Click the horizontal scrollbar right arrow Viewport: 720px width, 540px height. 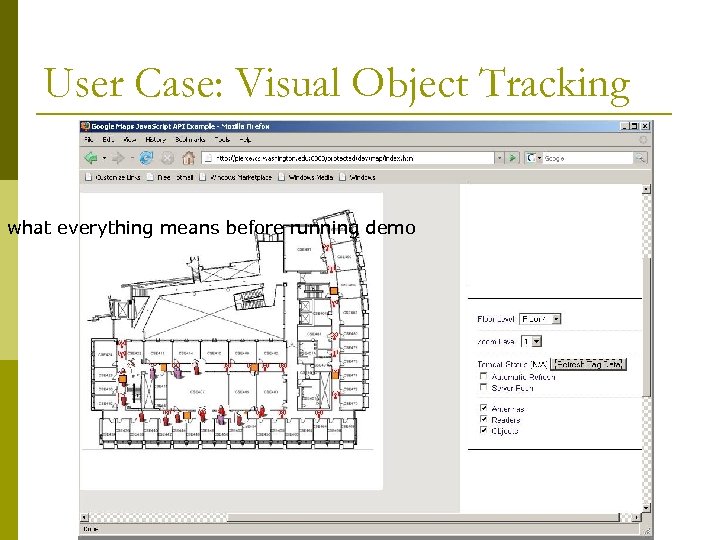tap(636, 518)
